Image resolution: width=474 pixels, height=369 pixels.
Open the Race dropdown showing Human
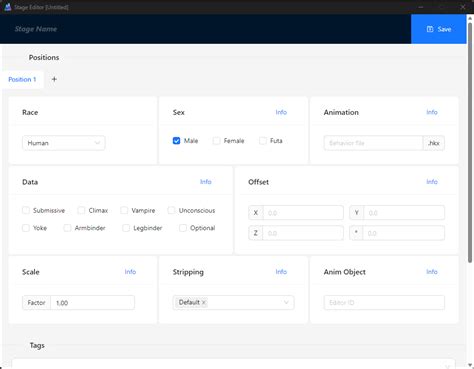point(64,143)
